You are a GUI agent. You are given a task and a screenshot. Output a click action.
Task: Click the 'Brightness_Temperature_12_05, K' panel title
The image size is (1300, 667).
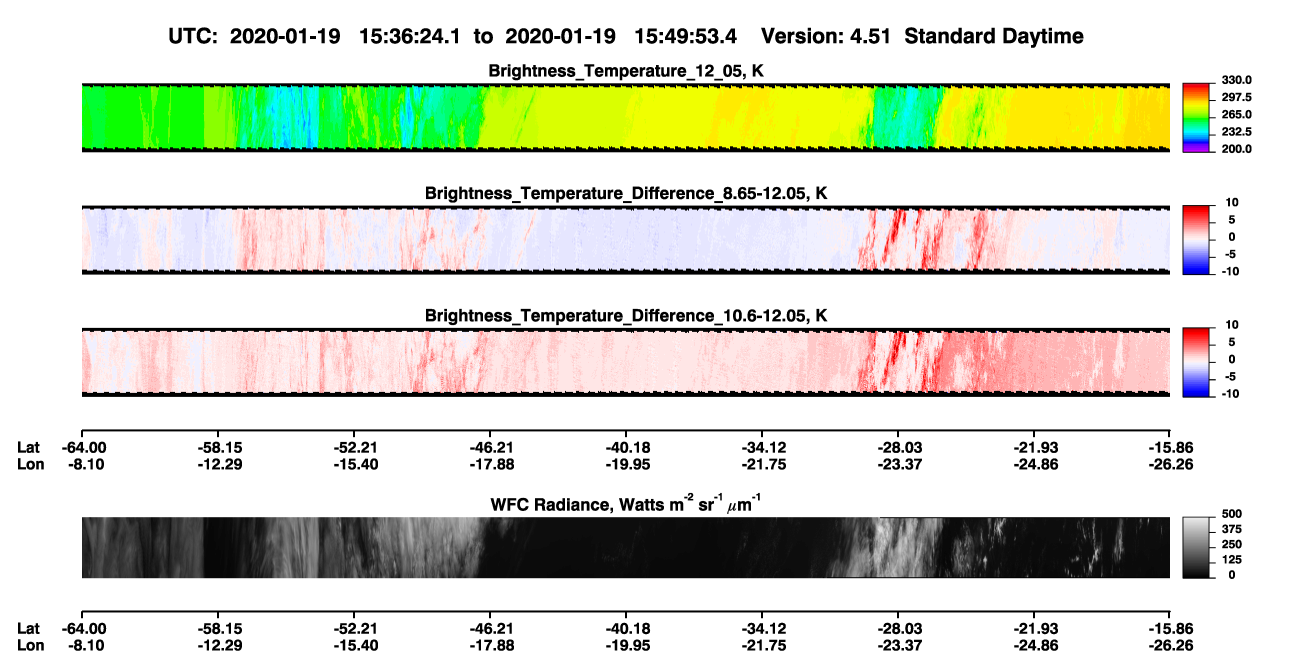(x=626, y=71)
